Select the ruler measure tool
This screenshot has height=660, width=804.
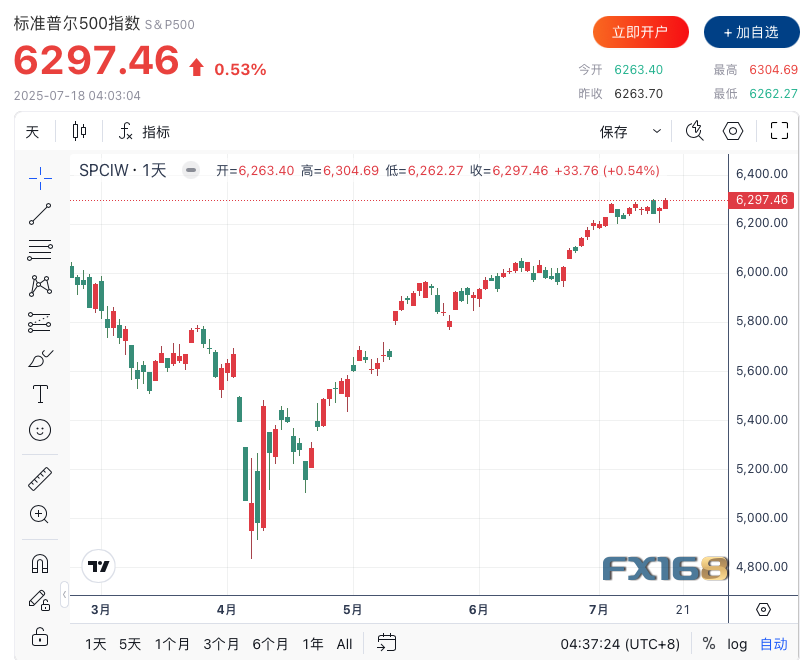coord(40,478)
